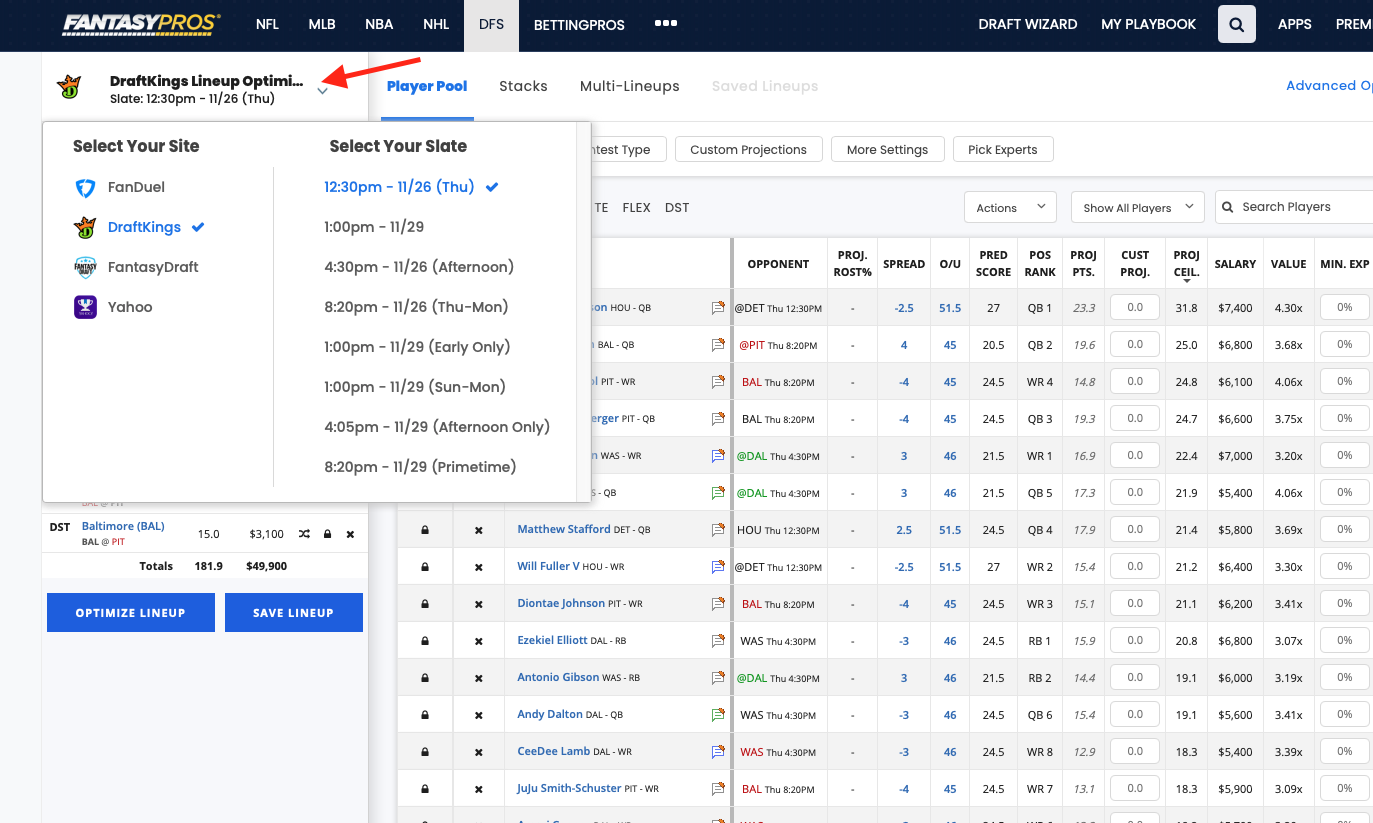Shuffle the Baltimore DST lineup slot
The image size is (1373, 823).
[304, 534]
